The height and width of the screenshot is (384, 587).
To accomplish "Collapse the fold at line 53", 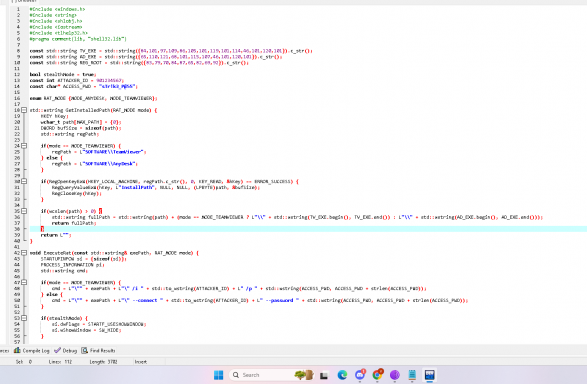I will [x=24, y=318].
